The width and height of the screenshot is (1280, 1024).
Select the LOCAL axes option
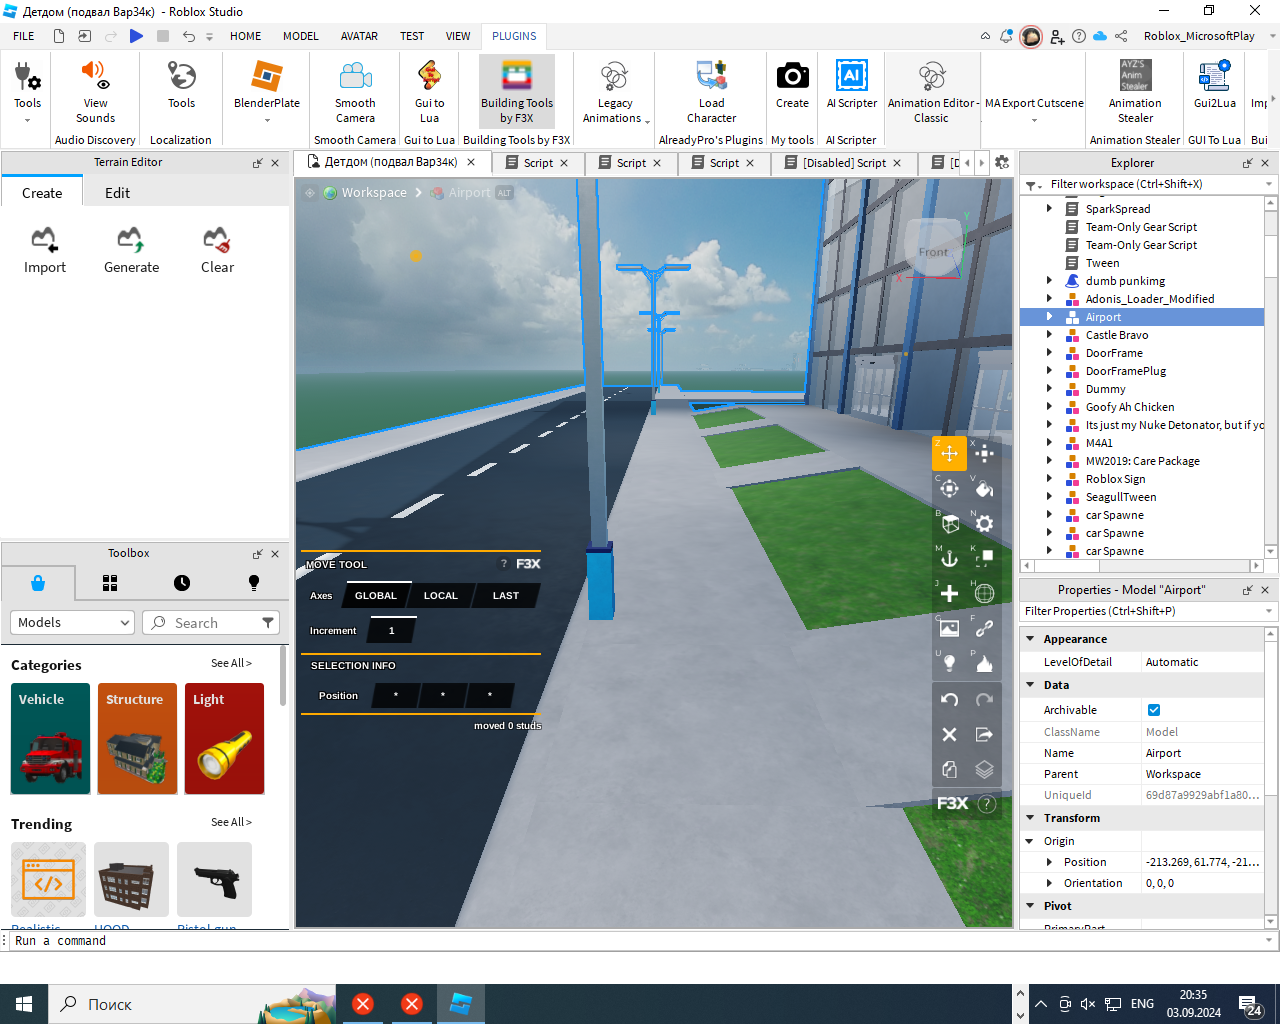[x=440, y=595]
